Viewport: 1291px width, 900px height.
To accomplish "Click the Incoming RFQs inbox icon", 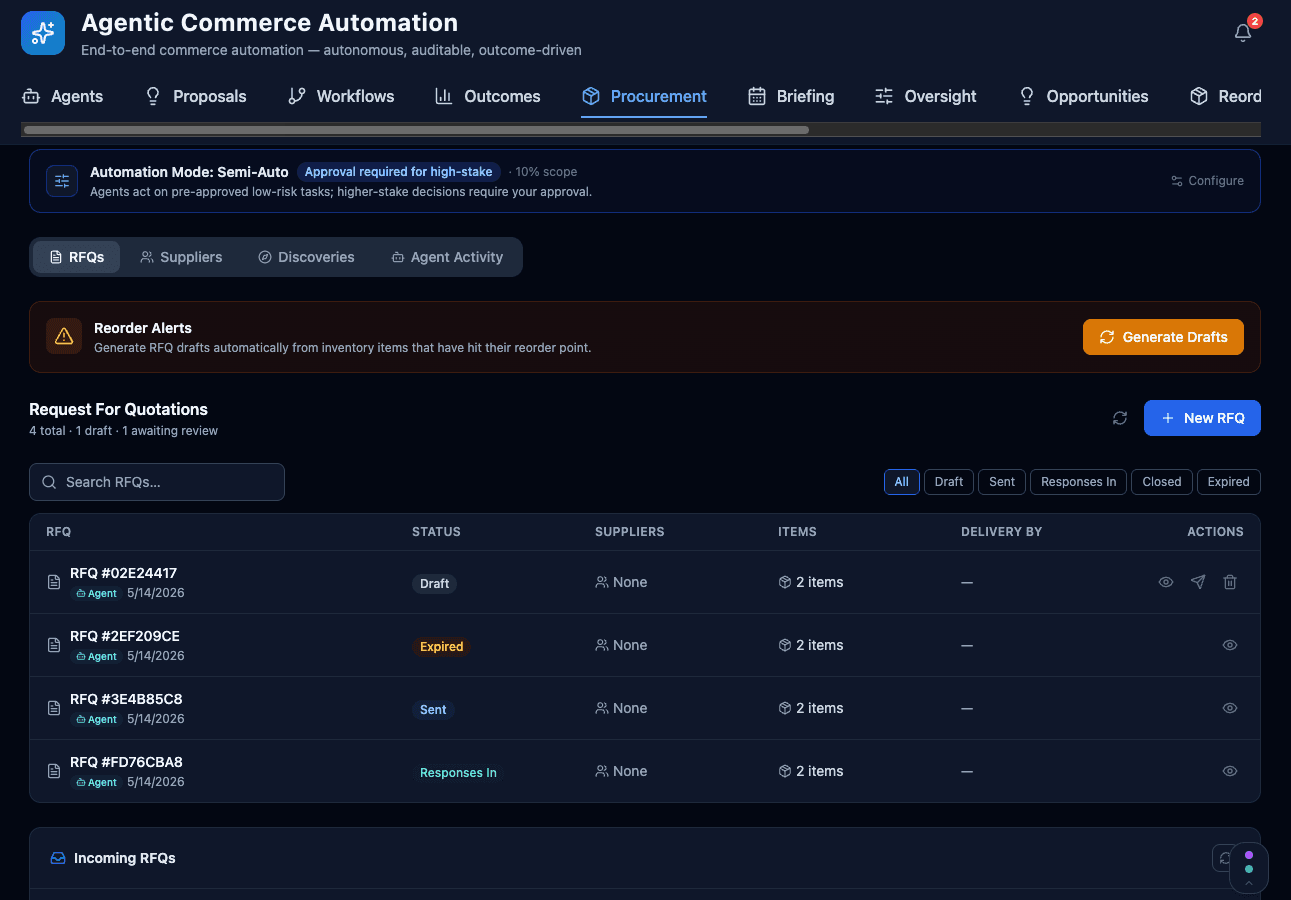I will pos(58,858).
